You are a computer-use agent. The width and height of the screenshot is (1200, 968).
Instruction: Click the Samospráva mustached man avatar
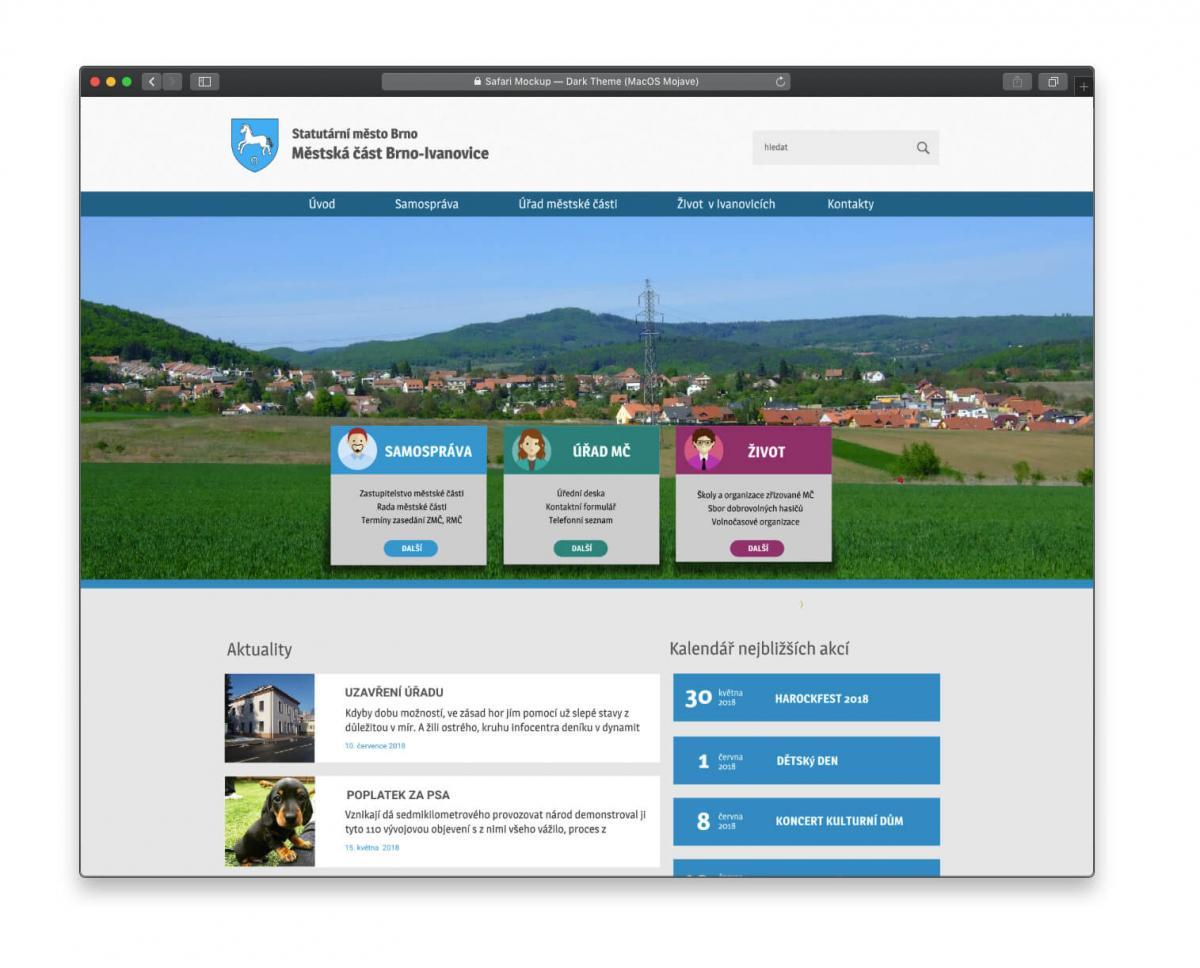coord(357,450)
